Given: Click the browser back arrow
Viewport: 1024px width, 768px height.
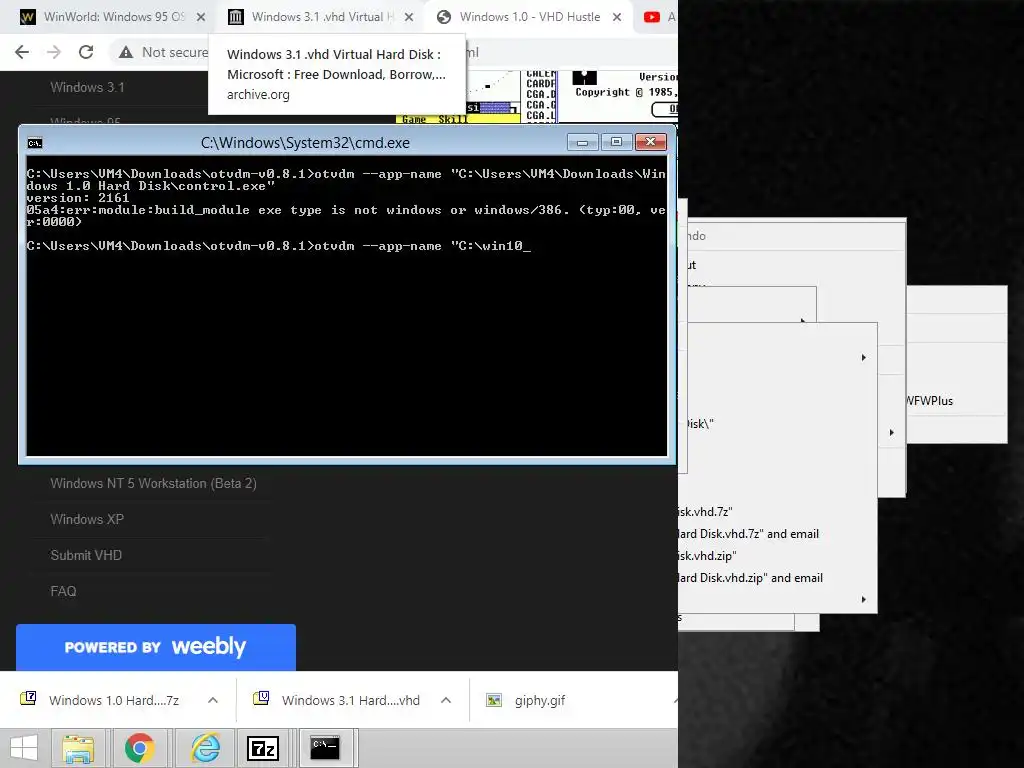Looking at the screenshot, I should tap(22, 52).
